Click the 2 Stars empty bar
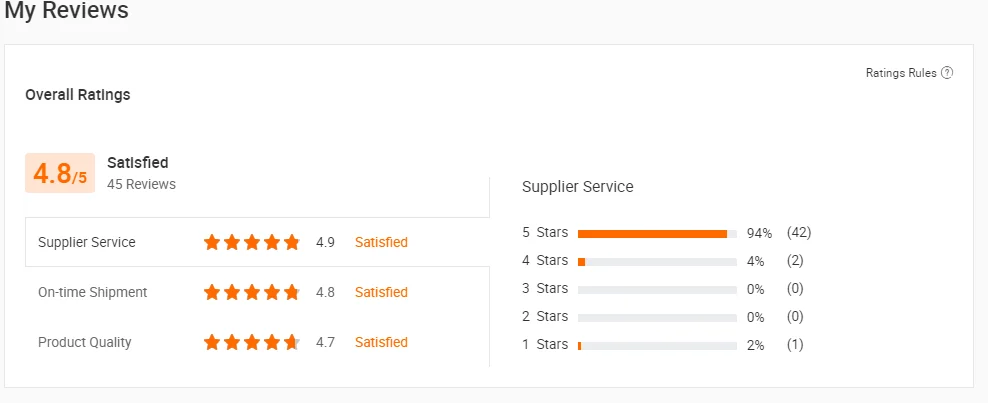 657,317
